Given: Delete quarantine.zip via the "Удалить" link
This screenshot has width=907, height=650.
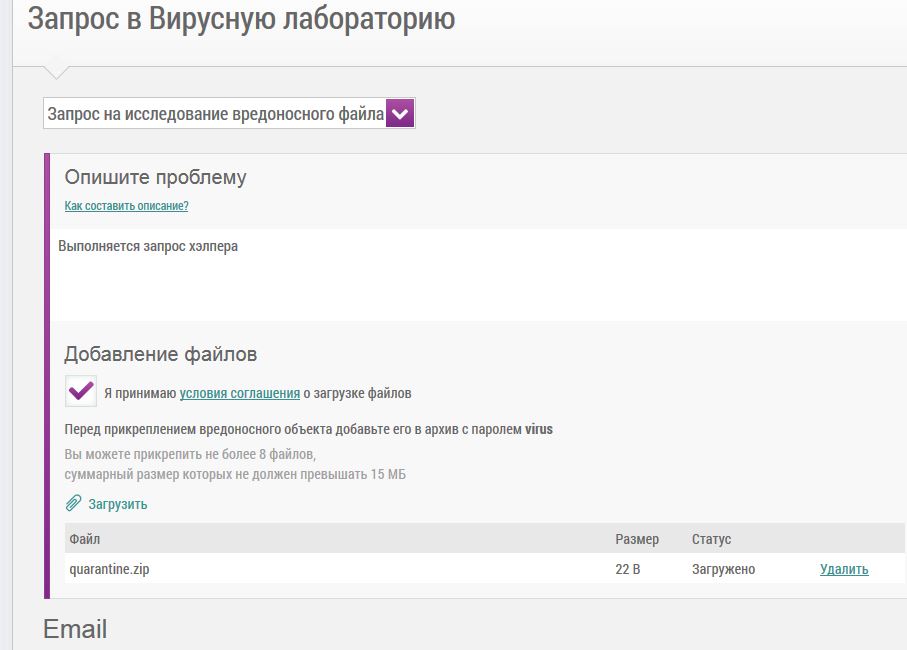Looking at the screenshot, I should (844, 569).
